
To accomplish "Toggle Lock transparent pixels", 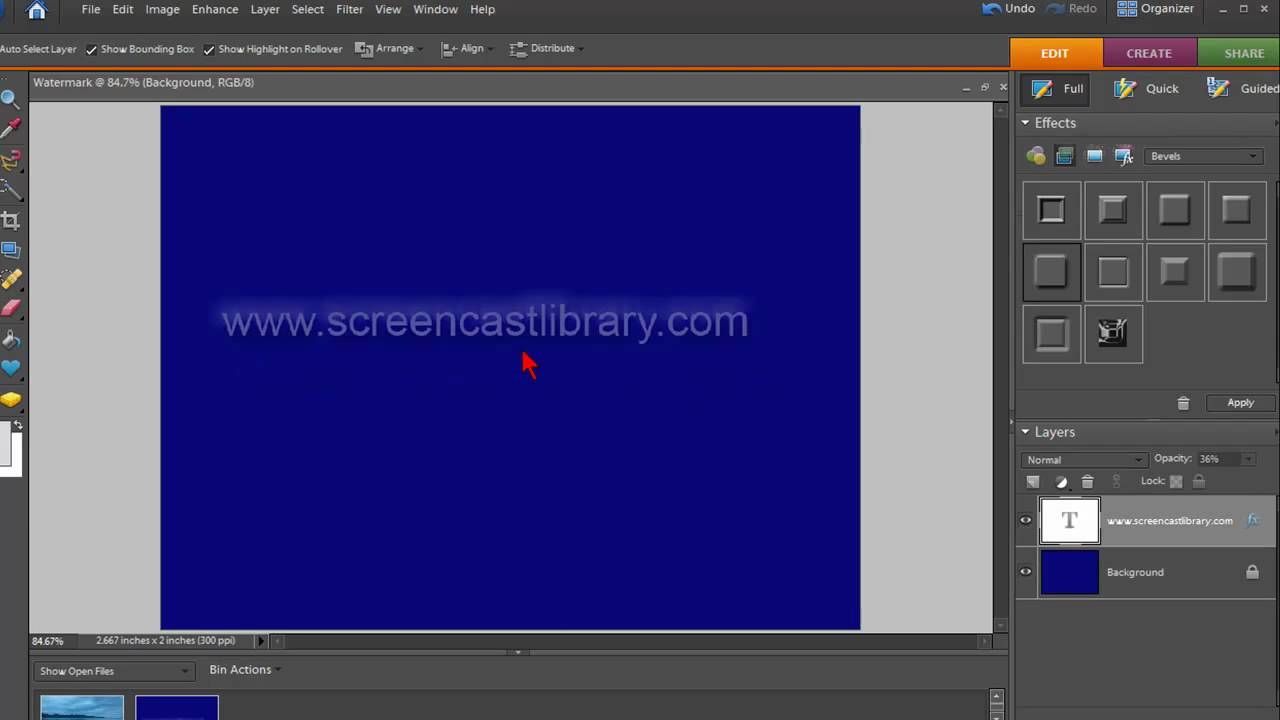I will (1176, 482).
